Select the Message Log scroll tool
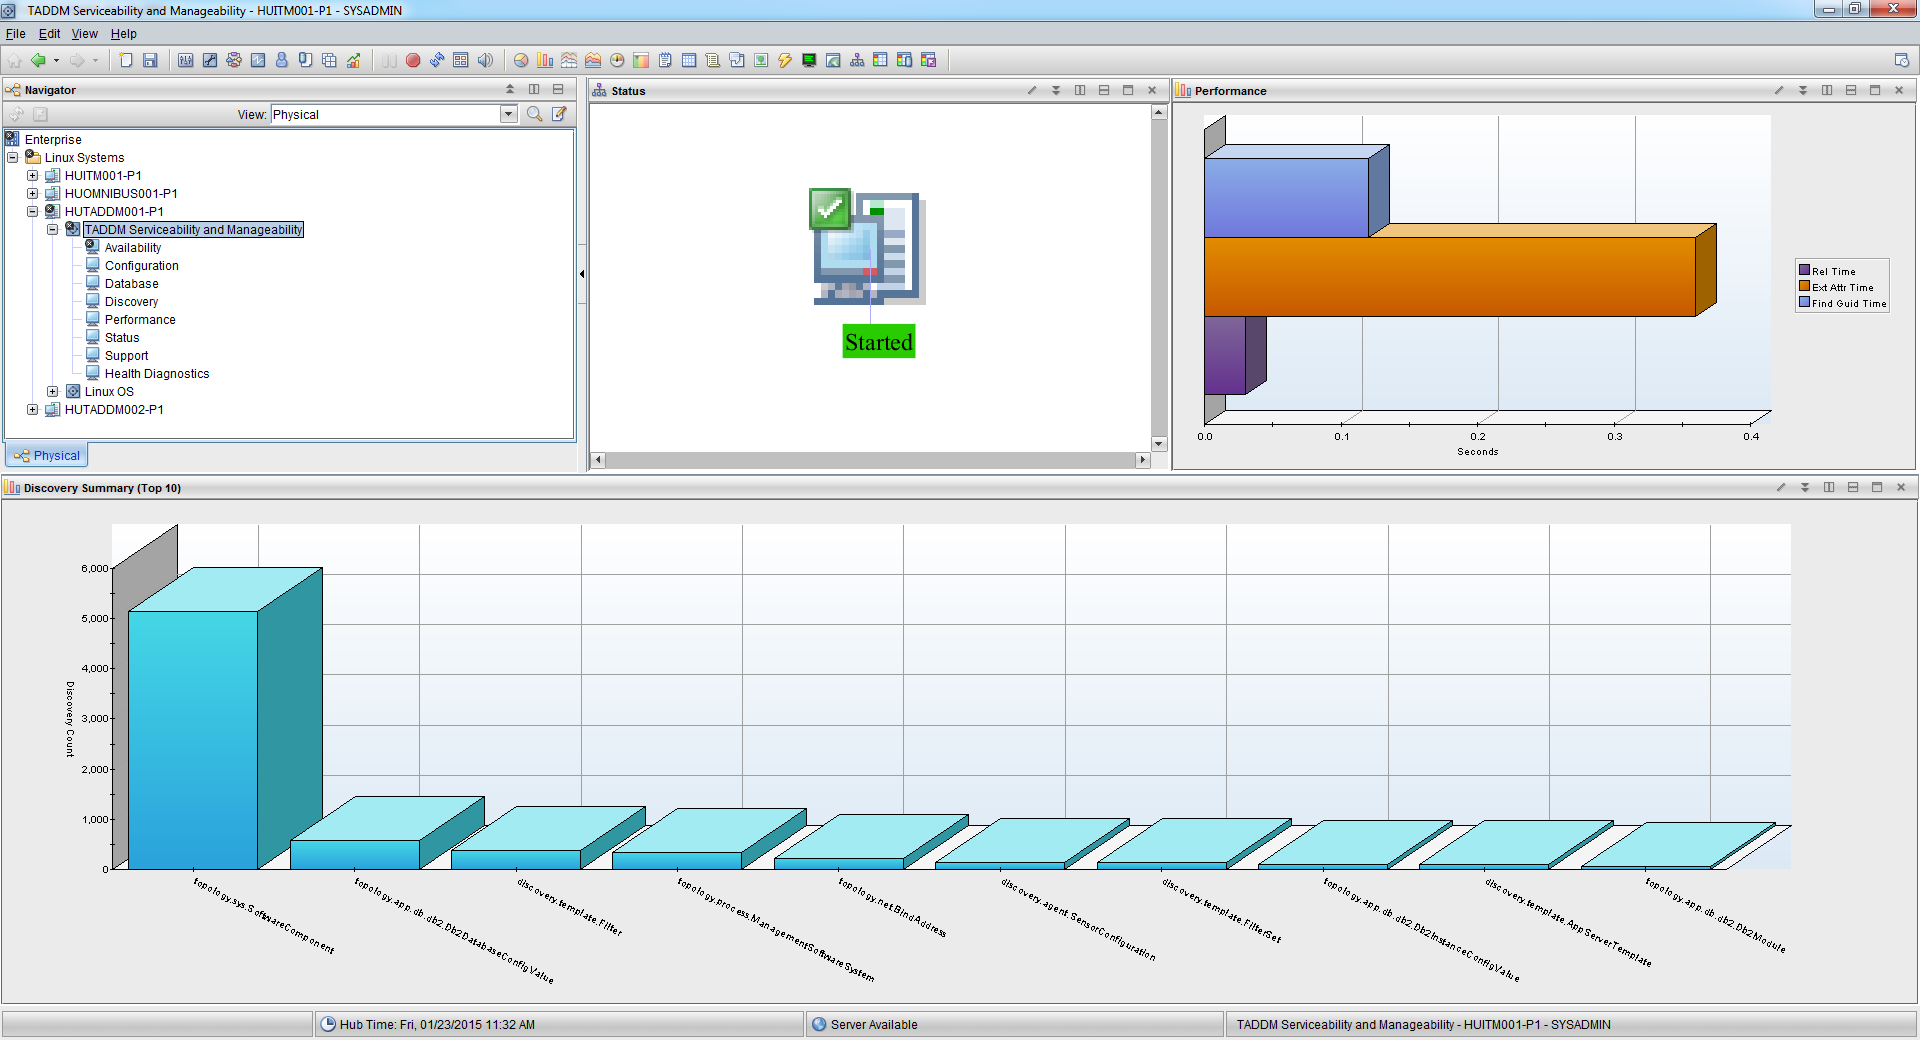Screen dimensions: 1920x1040 [x=713, y=60]
